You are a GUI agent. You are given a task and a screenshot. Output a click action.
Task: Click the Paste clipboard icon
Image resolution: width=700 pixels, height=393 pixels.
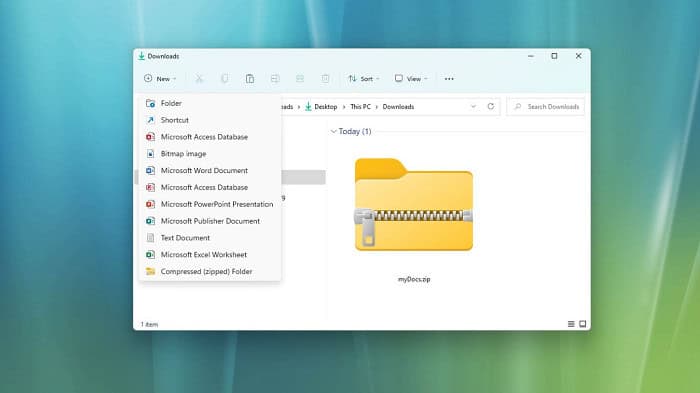tap(250, 79)
